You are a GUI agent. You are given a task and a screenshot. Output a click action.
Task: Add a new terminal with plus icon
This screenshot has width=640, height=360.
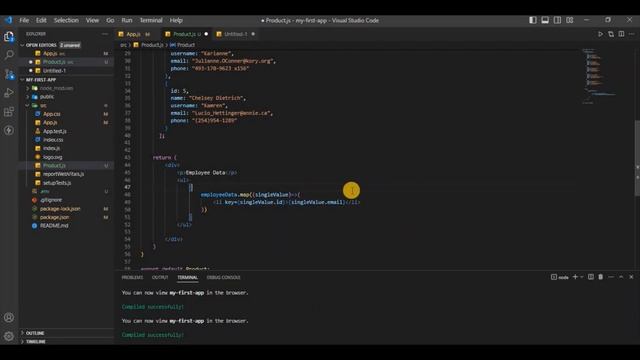click(575, 277)
